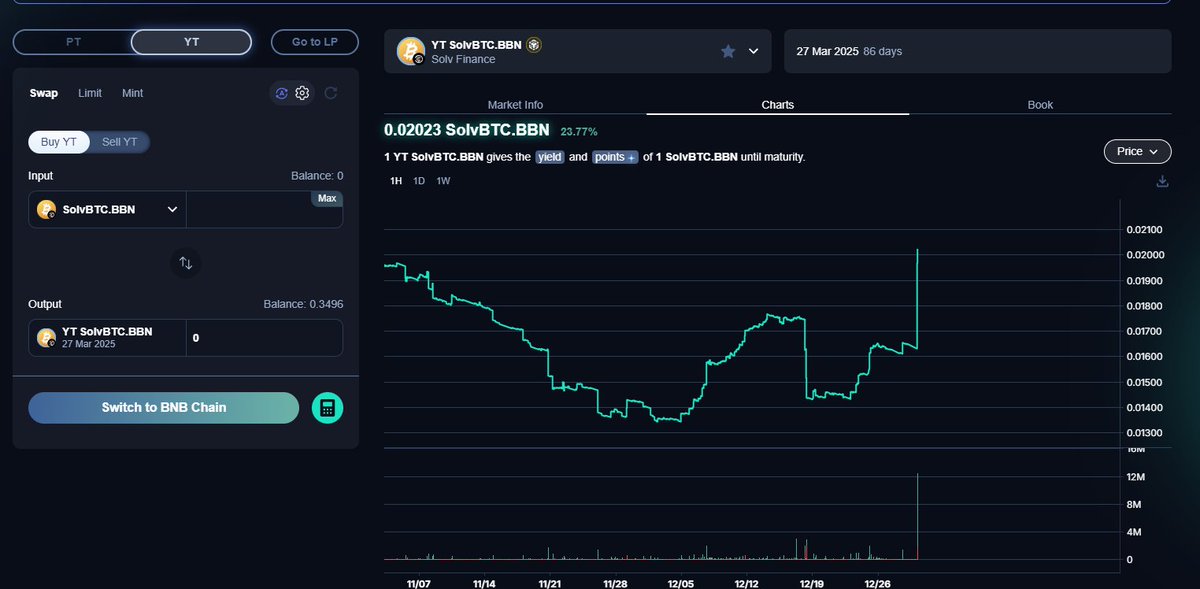Click the Max button

[x=327, y=198]
